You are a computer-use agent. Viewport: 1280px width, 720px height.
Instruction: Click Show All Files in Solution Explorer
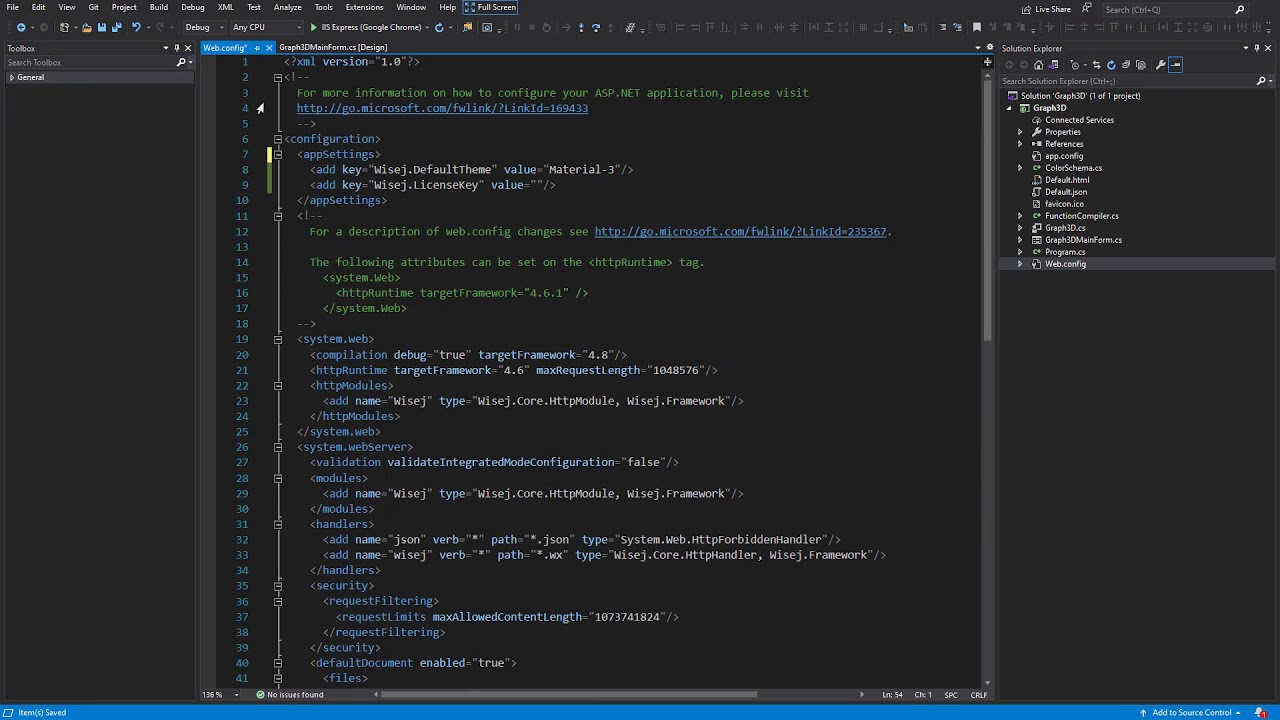[x=1141, y=65]
